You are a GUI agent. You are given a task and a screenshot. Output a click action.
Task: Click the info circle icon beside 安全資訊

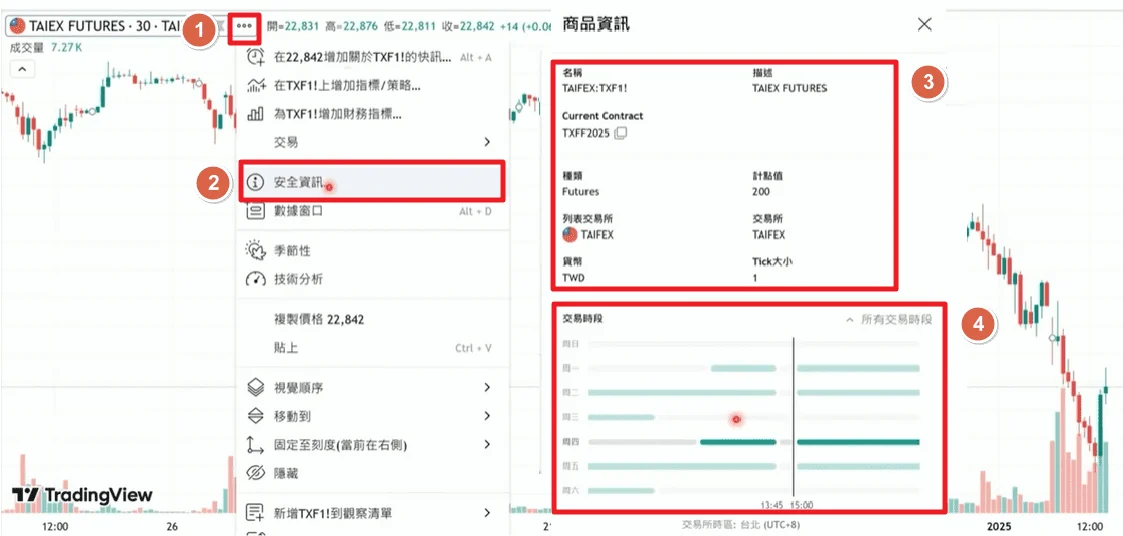[x=256, y=182]
